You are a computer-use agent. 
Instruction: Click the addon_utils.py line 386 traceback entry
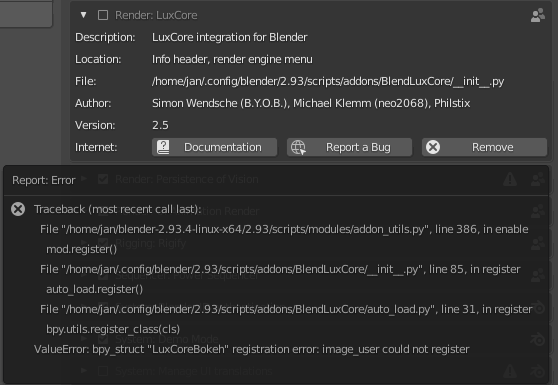pyautogui.click(x=284, y=230)
